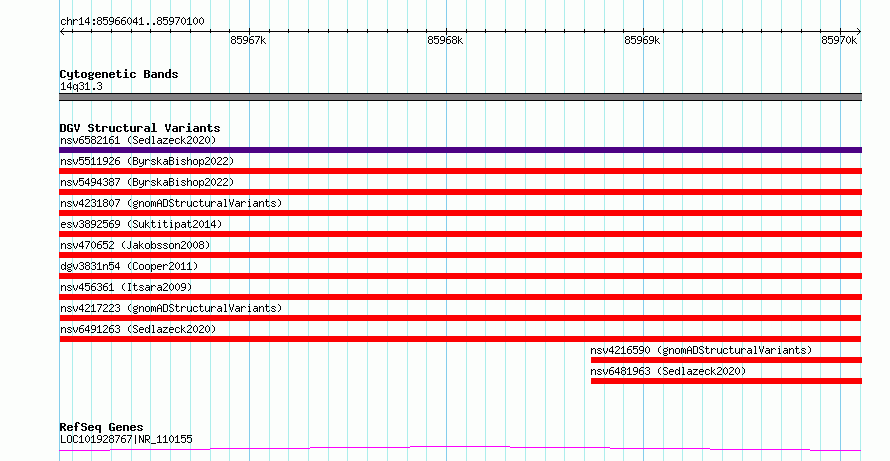
Task: Click the red nsv470652 variant bar
Action: coord(460,255)
